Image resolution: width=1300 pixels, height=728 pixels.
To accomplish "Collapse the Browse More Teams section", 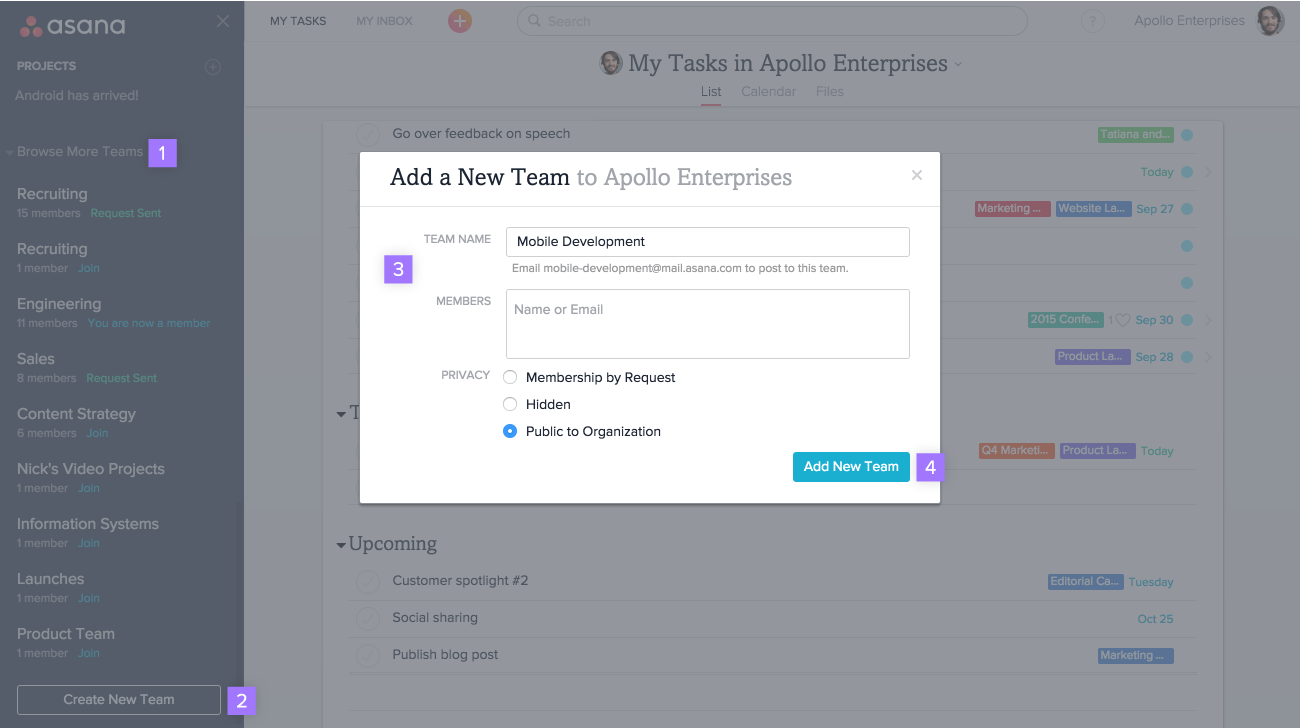I will click(x=11, y=151).
